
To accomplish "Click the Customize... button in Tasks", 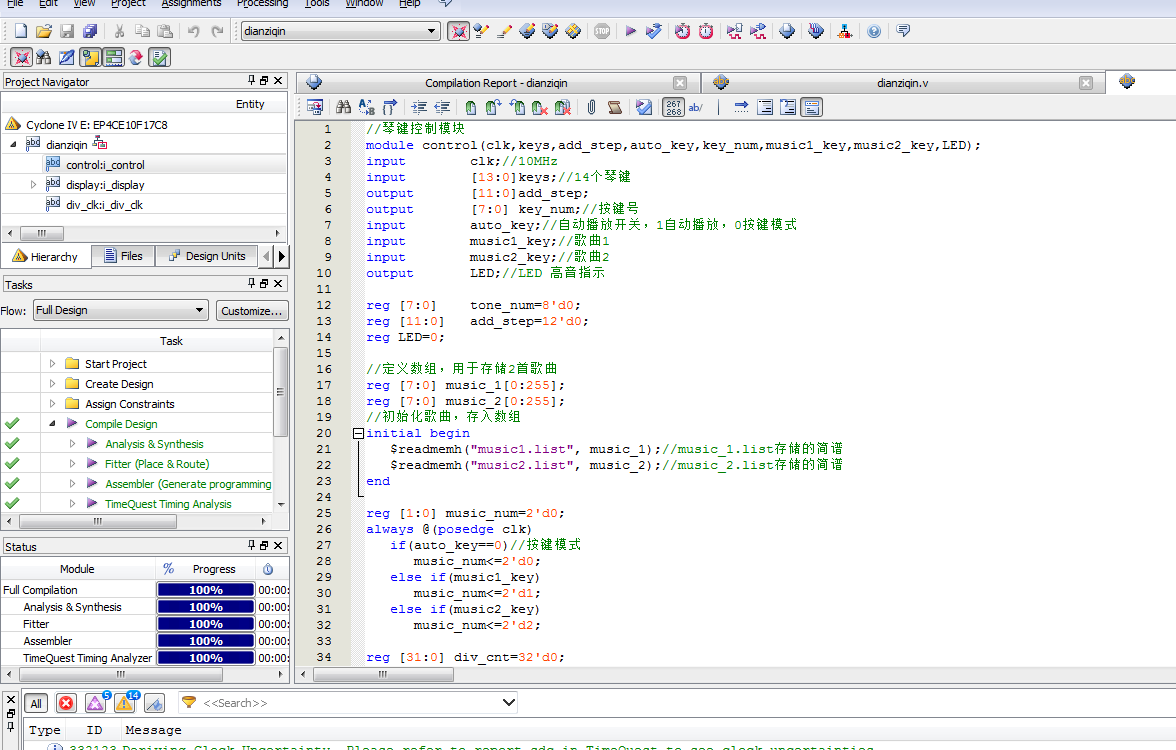I will [x=252, y=310].
